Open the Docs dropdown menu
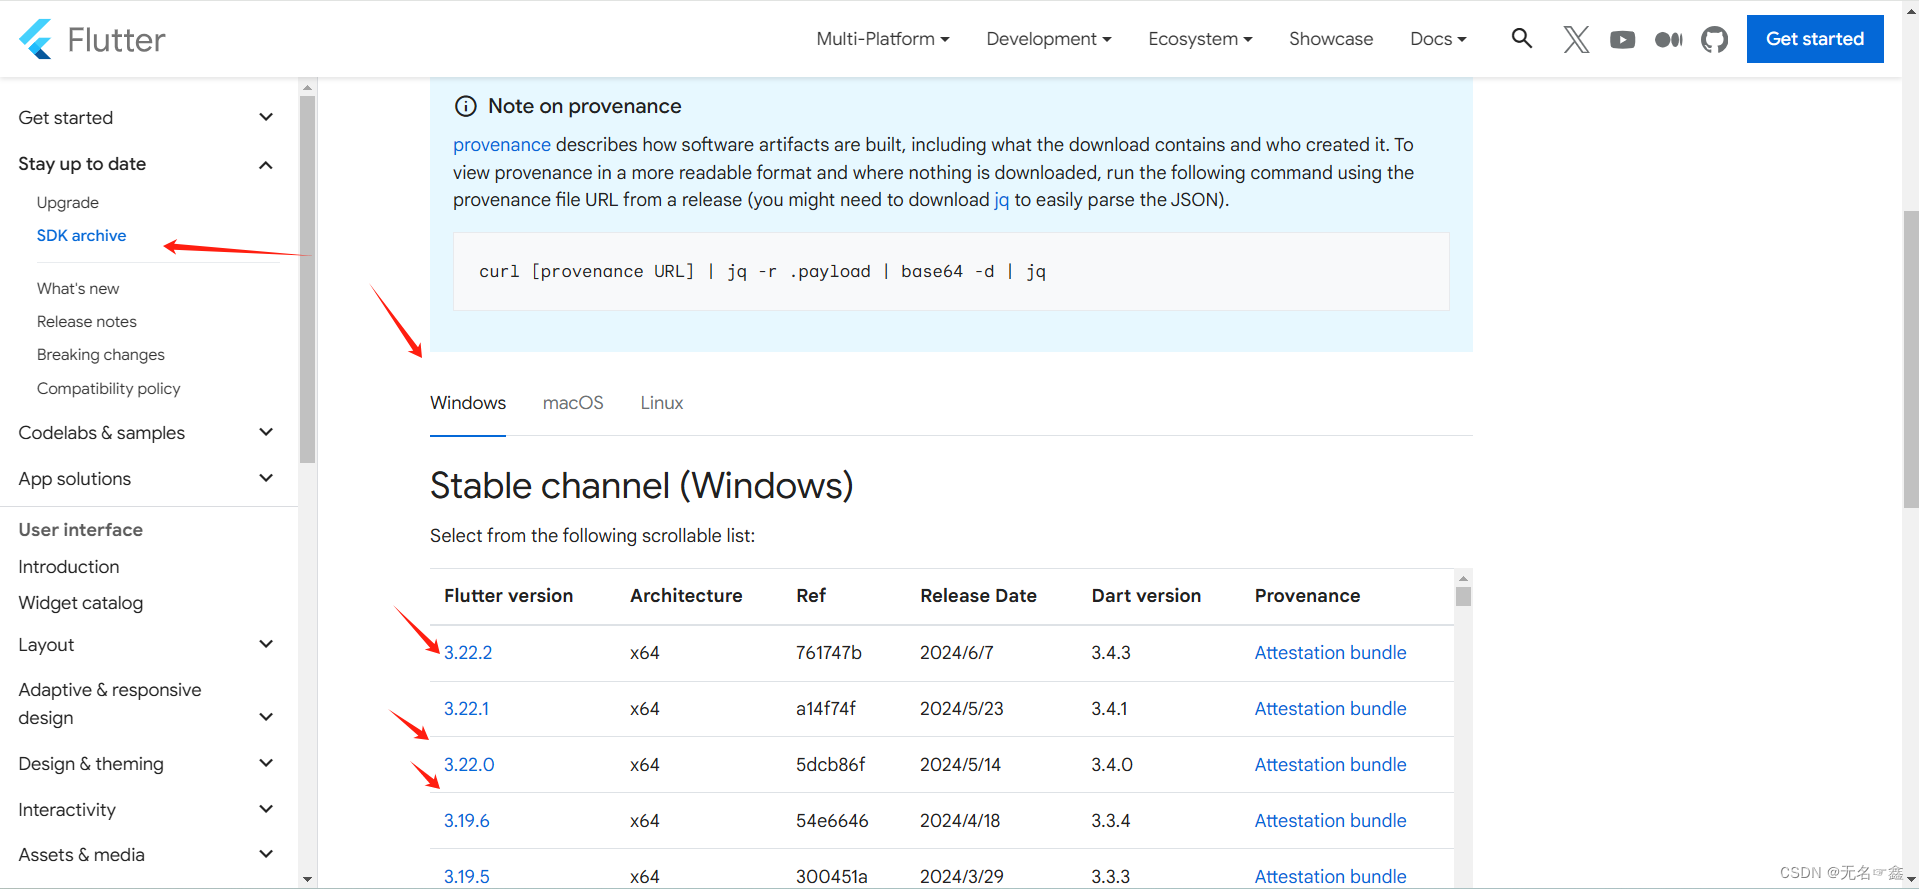Image resolution: width=1919 pixels, height=889 pixels. (1438, 39)
